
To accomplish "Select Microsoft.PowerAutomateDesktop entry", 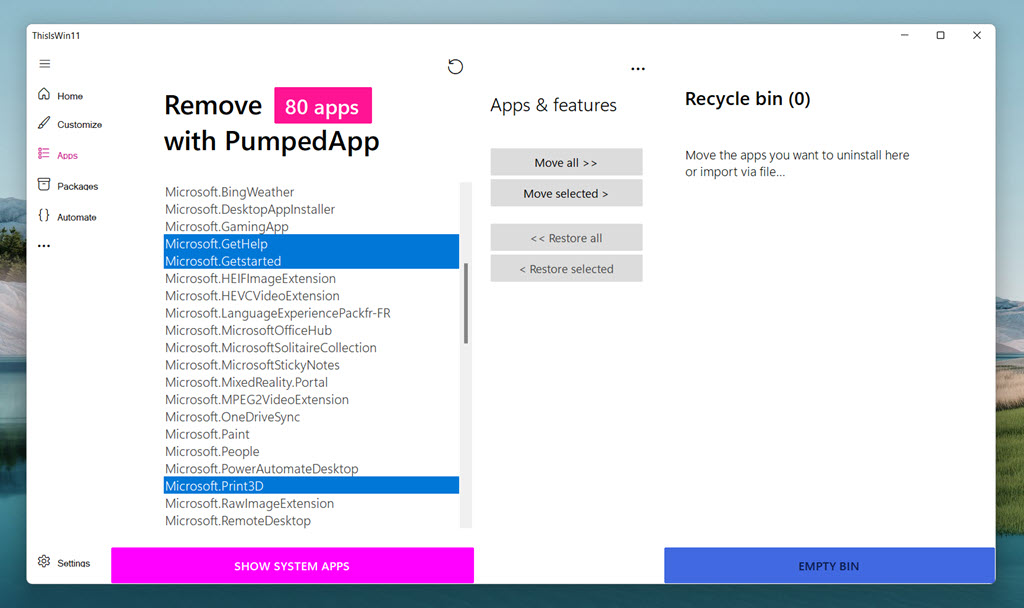I will (x=311, y=468).
